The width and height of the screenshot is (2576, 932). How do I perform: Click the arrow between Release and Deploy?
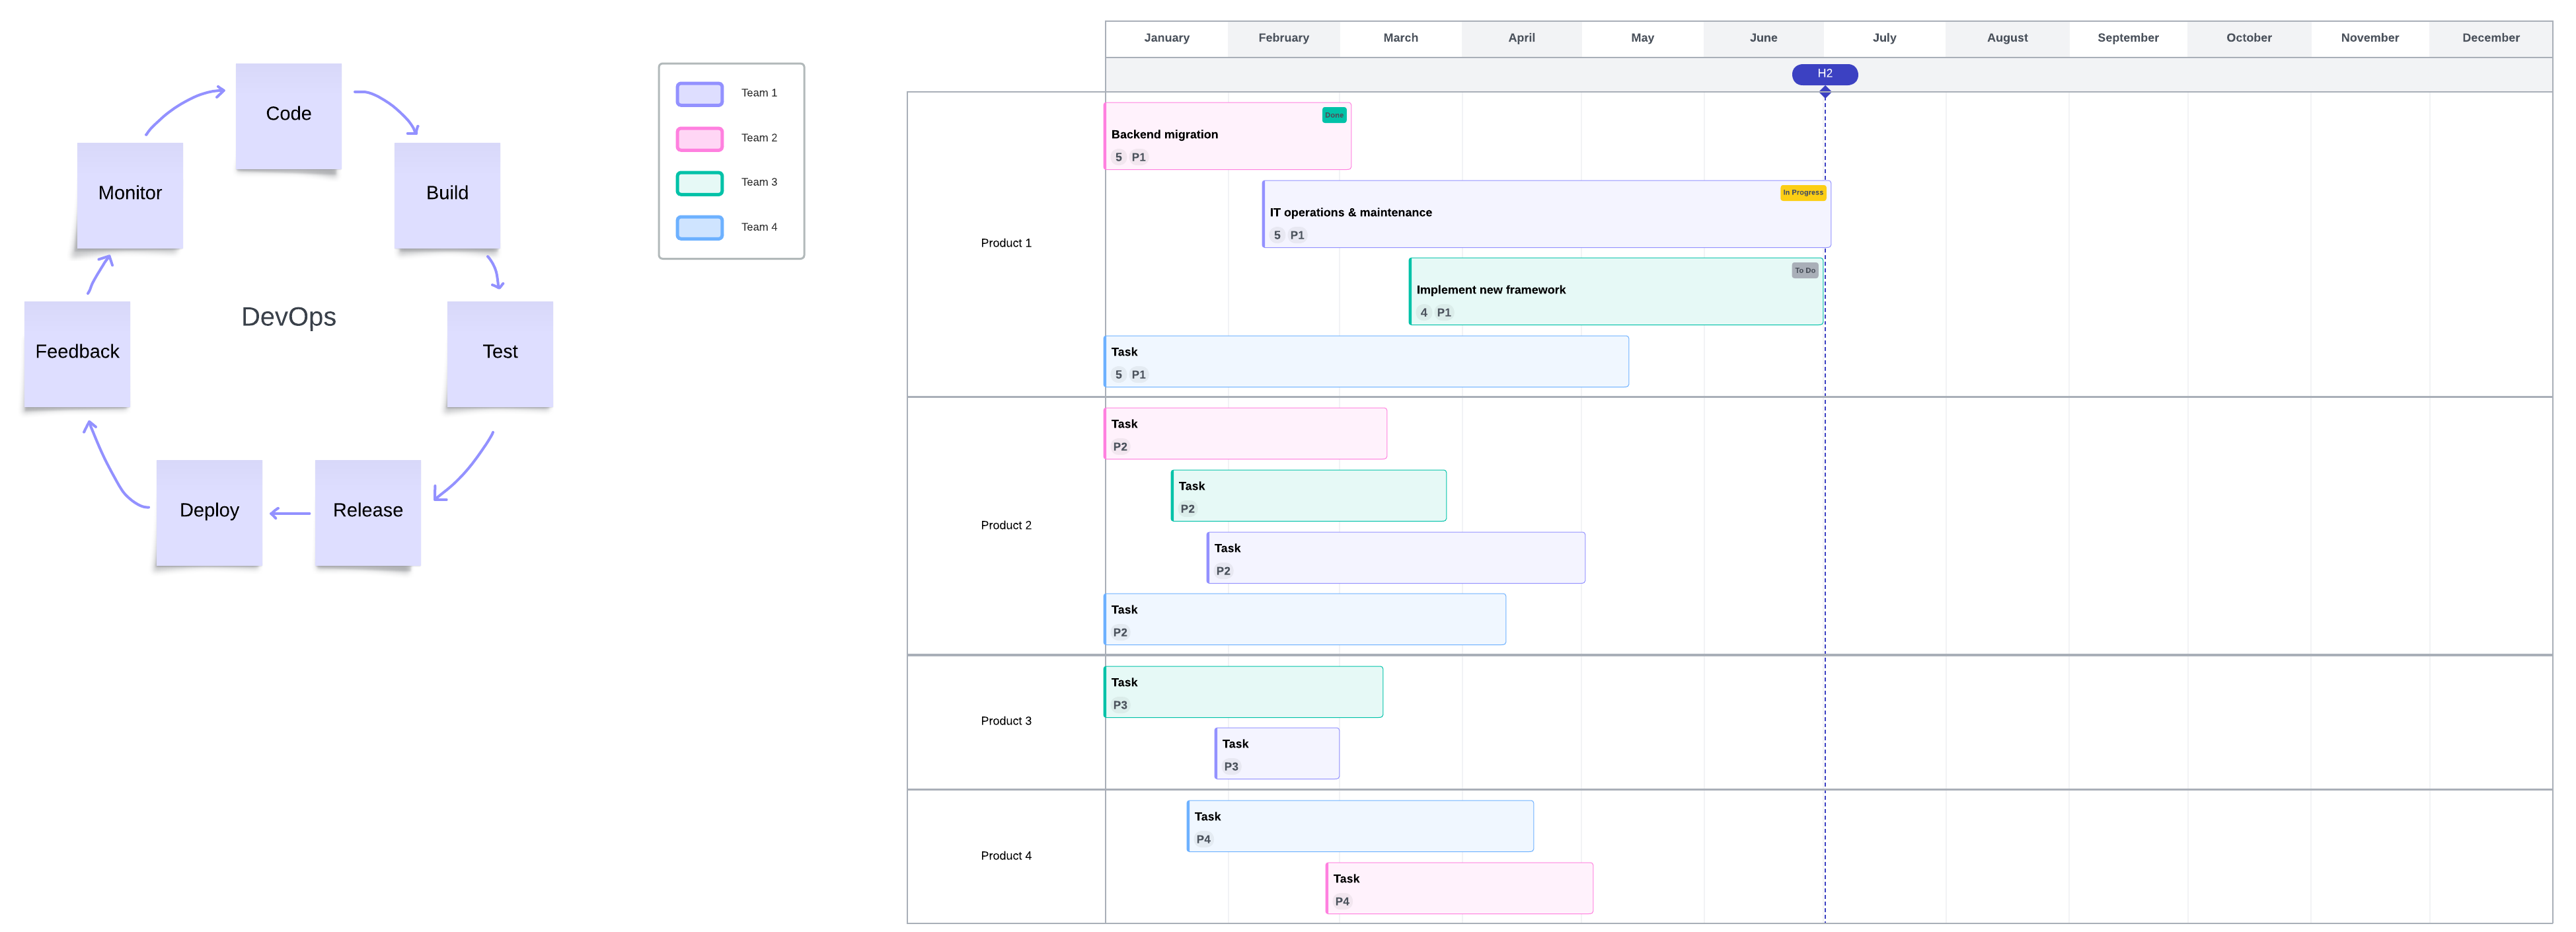pos(290,514)
